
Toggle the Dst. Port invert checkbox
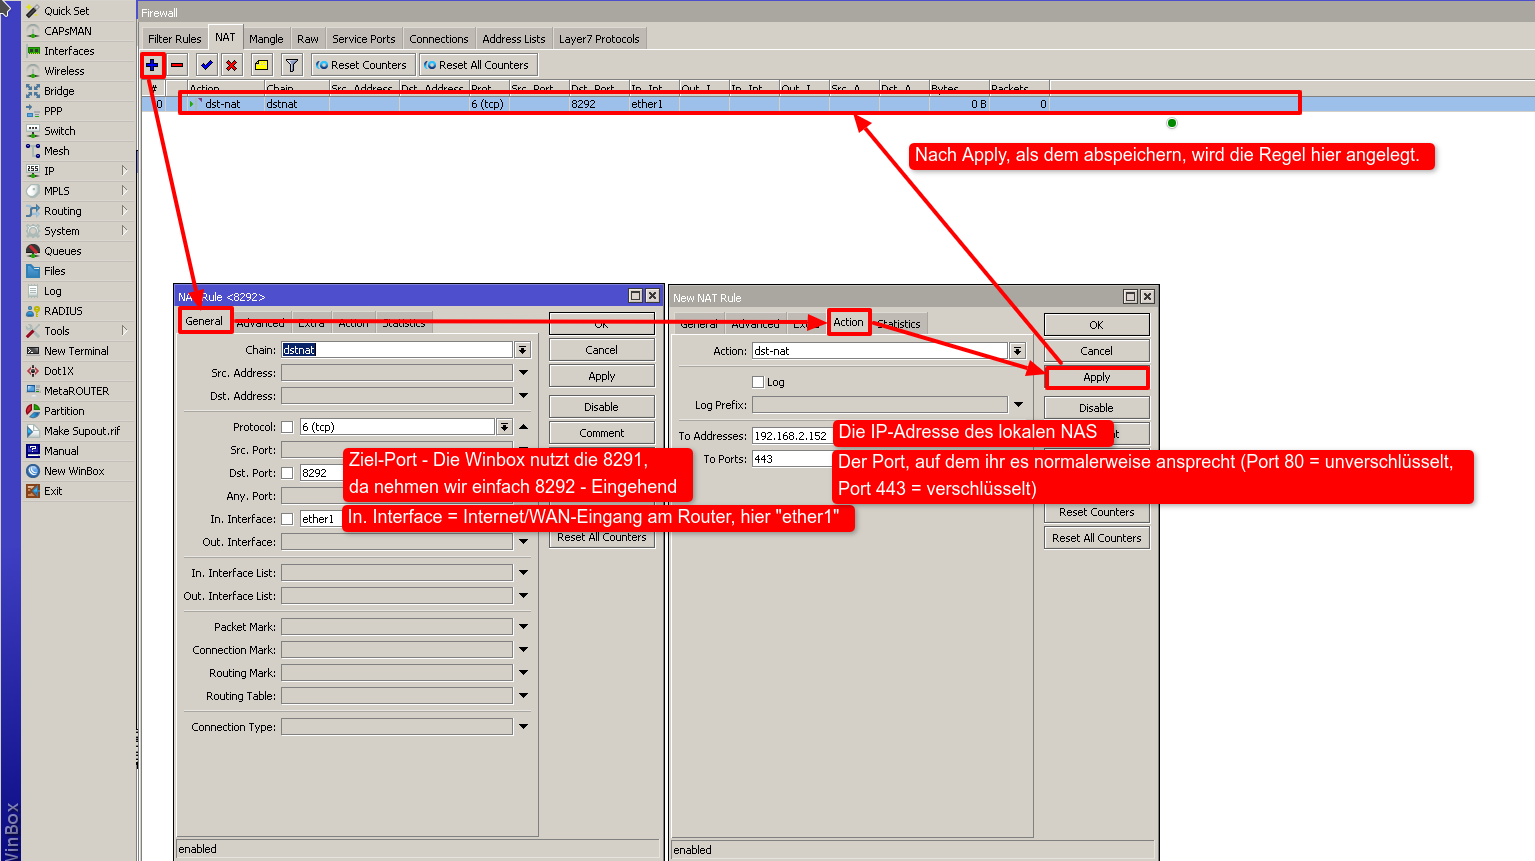[287, 473]
